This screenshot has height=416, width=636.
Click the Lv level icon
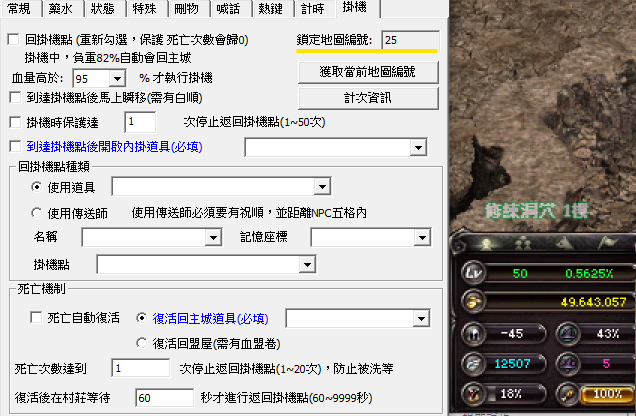(x=473, y=275)
